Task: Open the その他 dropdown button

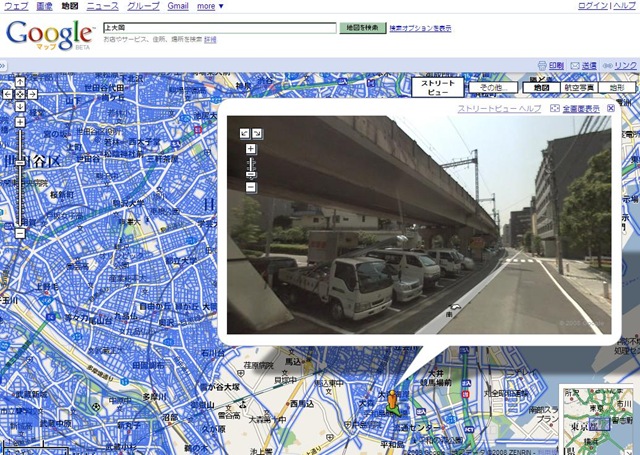Action: tap(493, 87)
